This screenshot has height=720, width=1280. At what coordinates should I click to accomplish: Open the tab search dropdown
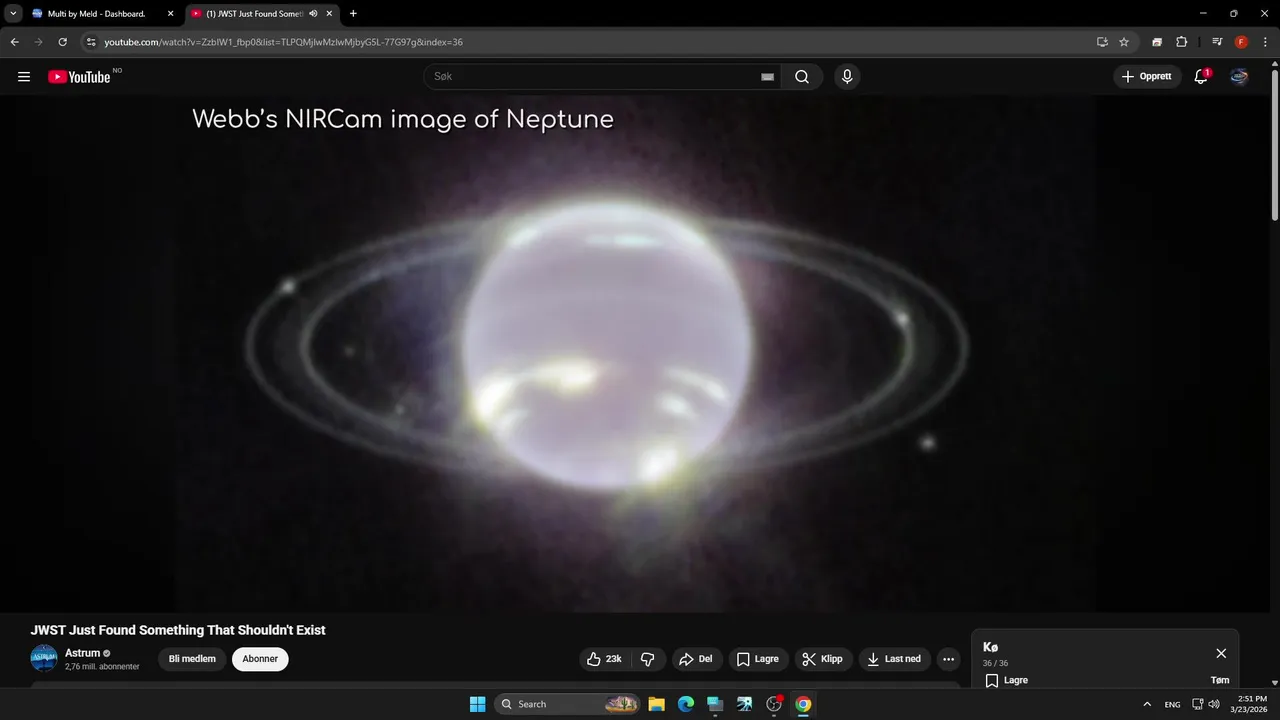(x=13, y=14)
